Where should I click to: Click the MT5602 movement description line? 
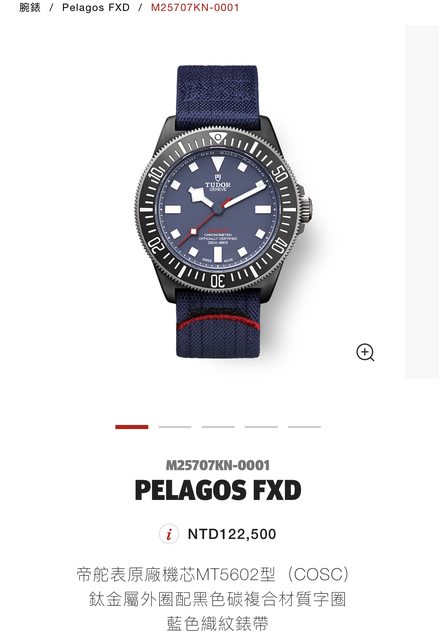click(x=213, y=574)
